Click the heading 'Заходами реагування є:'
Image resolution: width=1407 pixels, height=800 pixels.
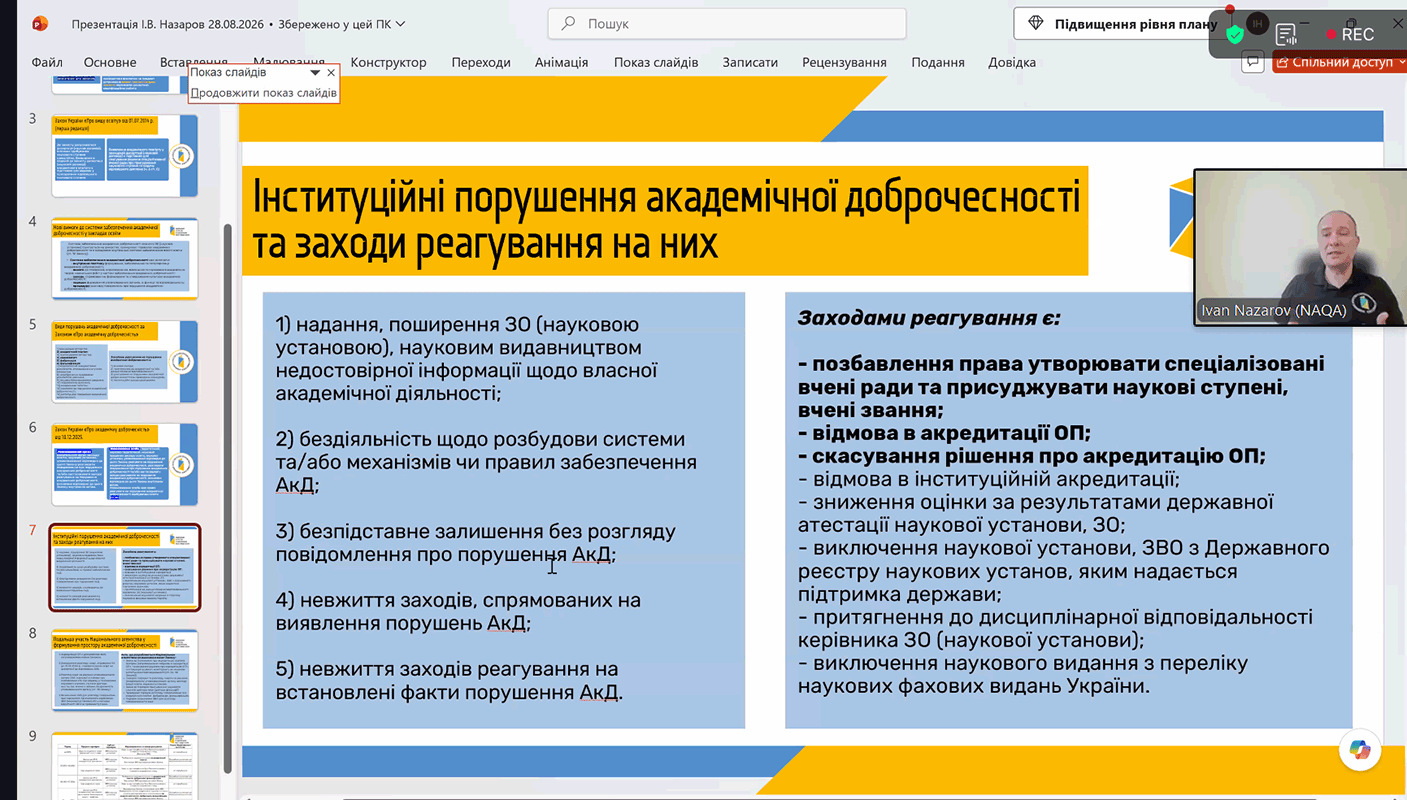tap(928, 318)
